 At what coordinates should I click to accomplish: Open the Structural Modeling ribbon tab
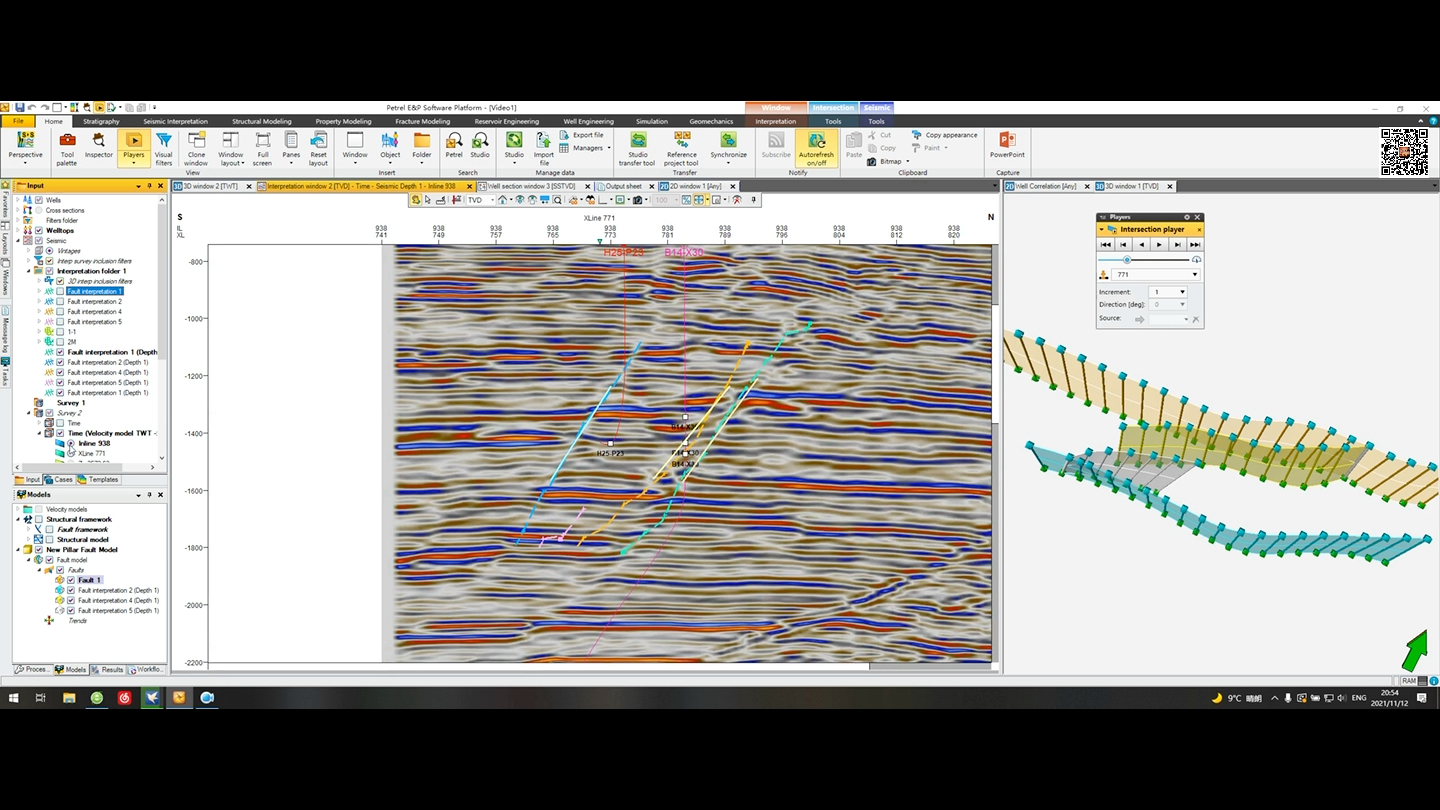click(x=261, y=121)
